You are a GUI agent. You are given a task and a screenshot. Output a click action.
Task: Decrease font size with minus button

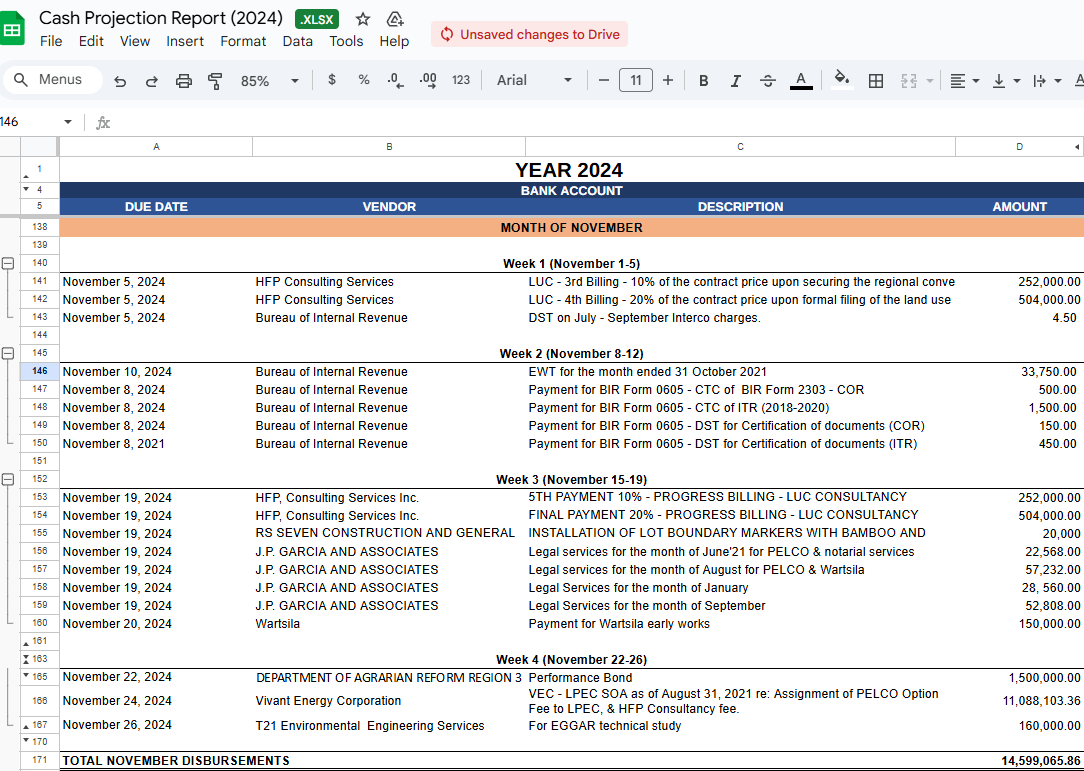point(604,80)
